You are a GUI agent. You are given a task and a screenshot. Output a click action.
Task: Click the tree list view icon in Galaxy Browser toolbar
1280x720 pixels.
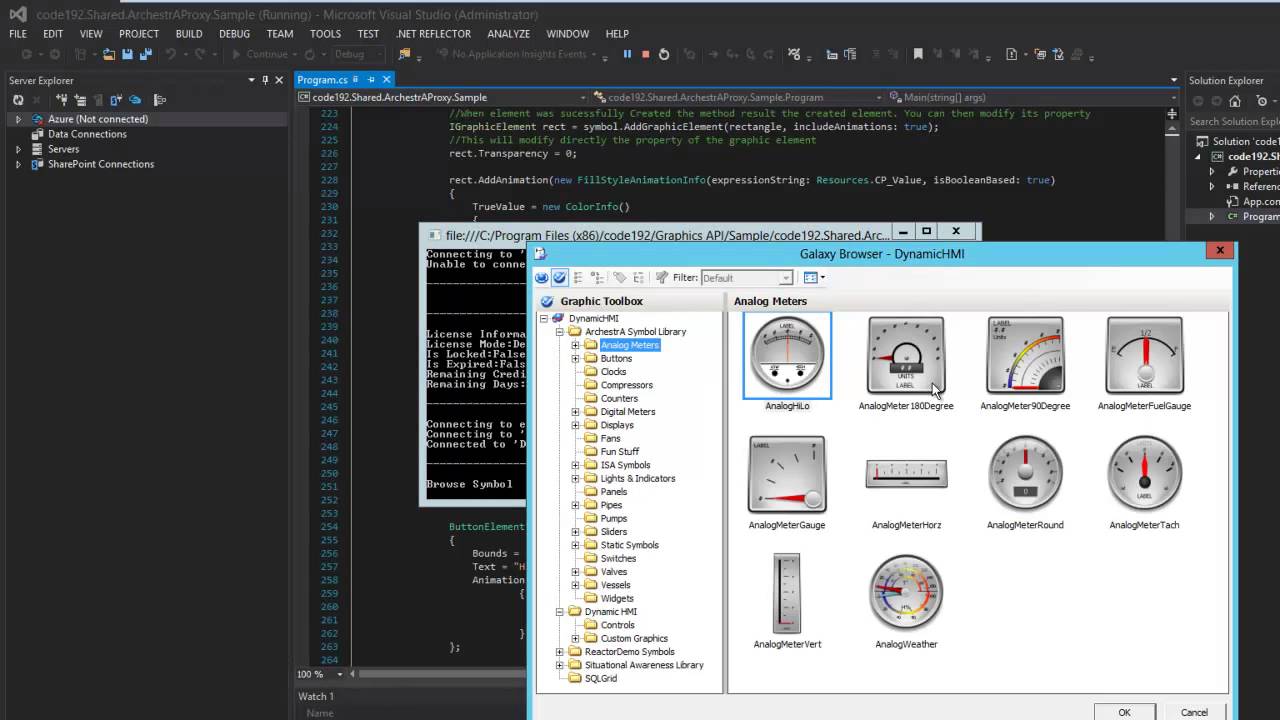point(597,278)
